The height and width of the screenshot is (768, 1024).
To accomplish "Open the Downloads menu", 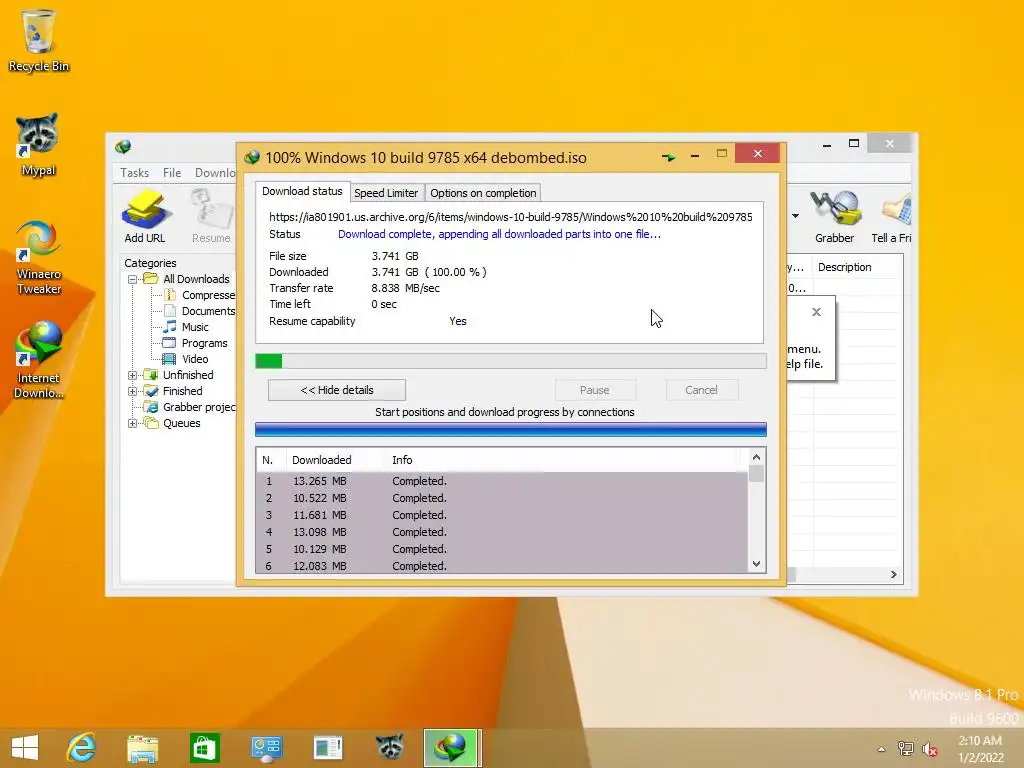I will [x=215, y=172].
